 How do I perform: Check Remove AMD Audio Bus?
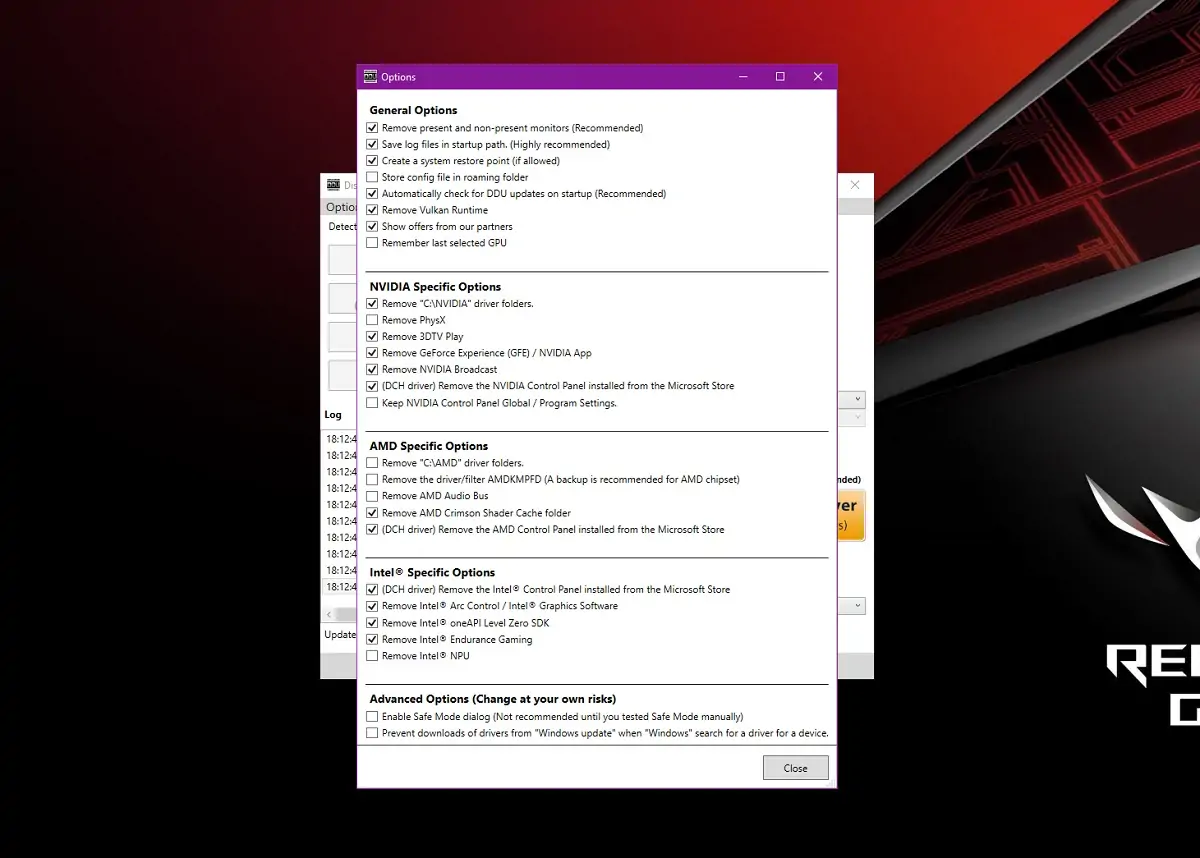click(372, 496)
